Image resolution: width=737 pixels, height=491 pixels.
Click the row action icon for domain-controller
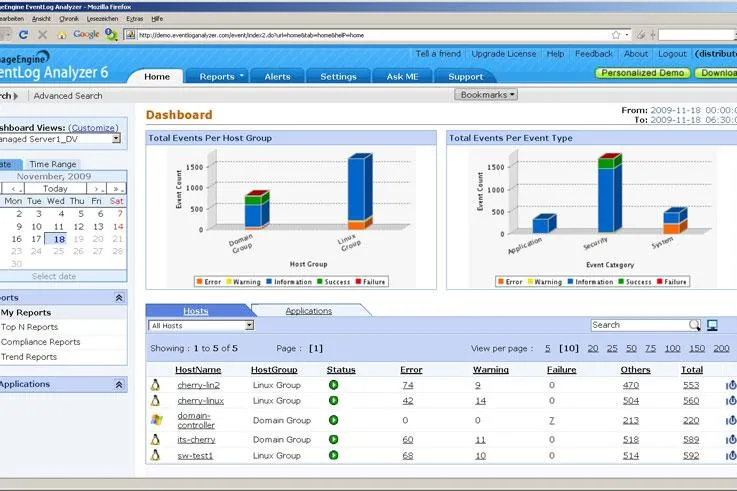[x=731, y=421]
